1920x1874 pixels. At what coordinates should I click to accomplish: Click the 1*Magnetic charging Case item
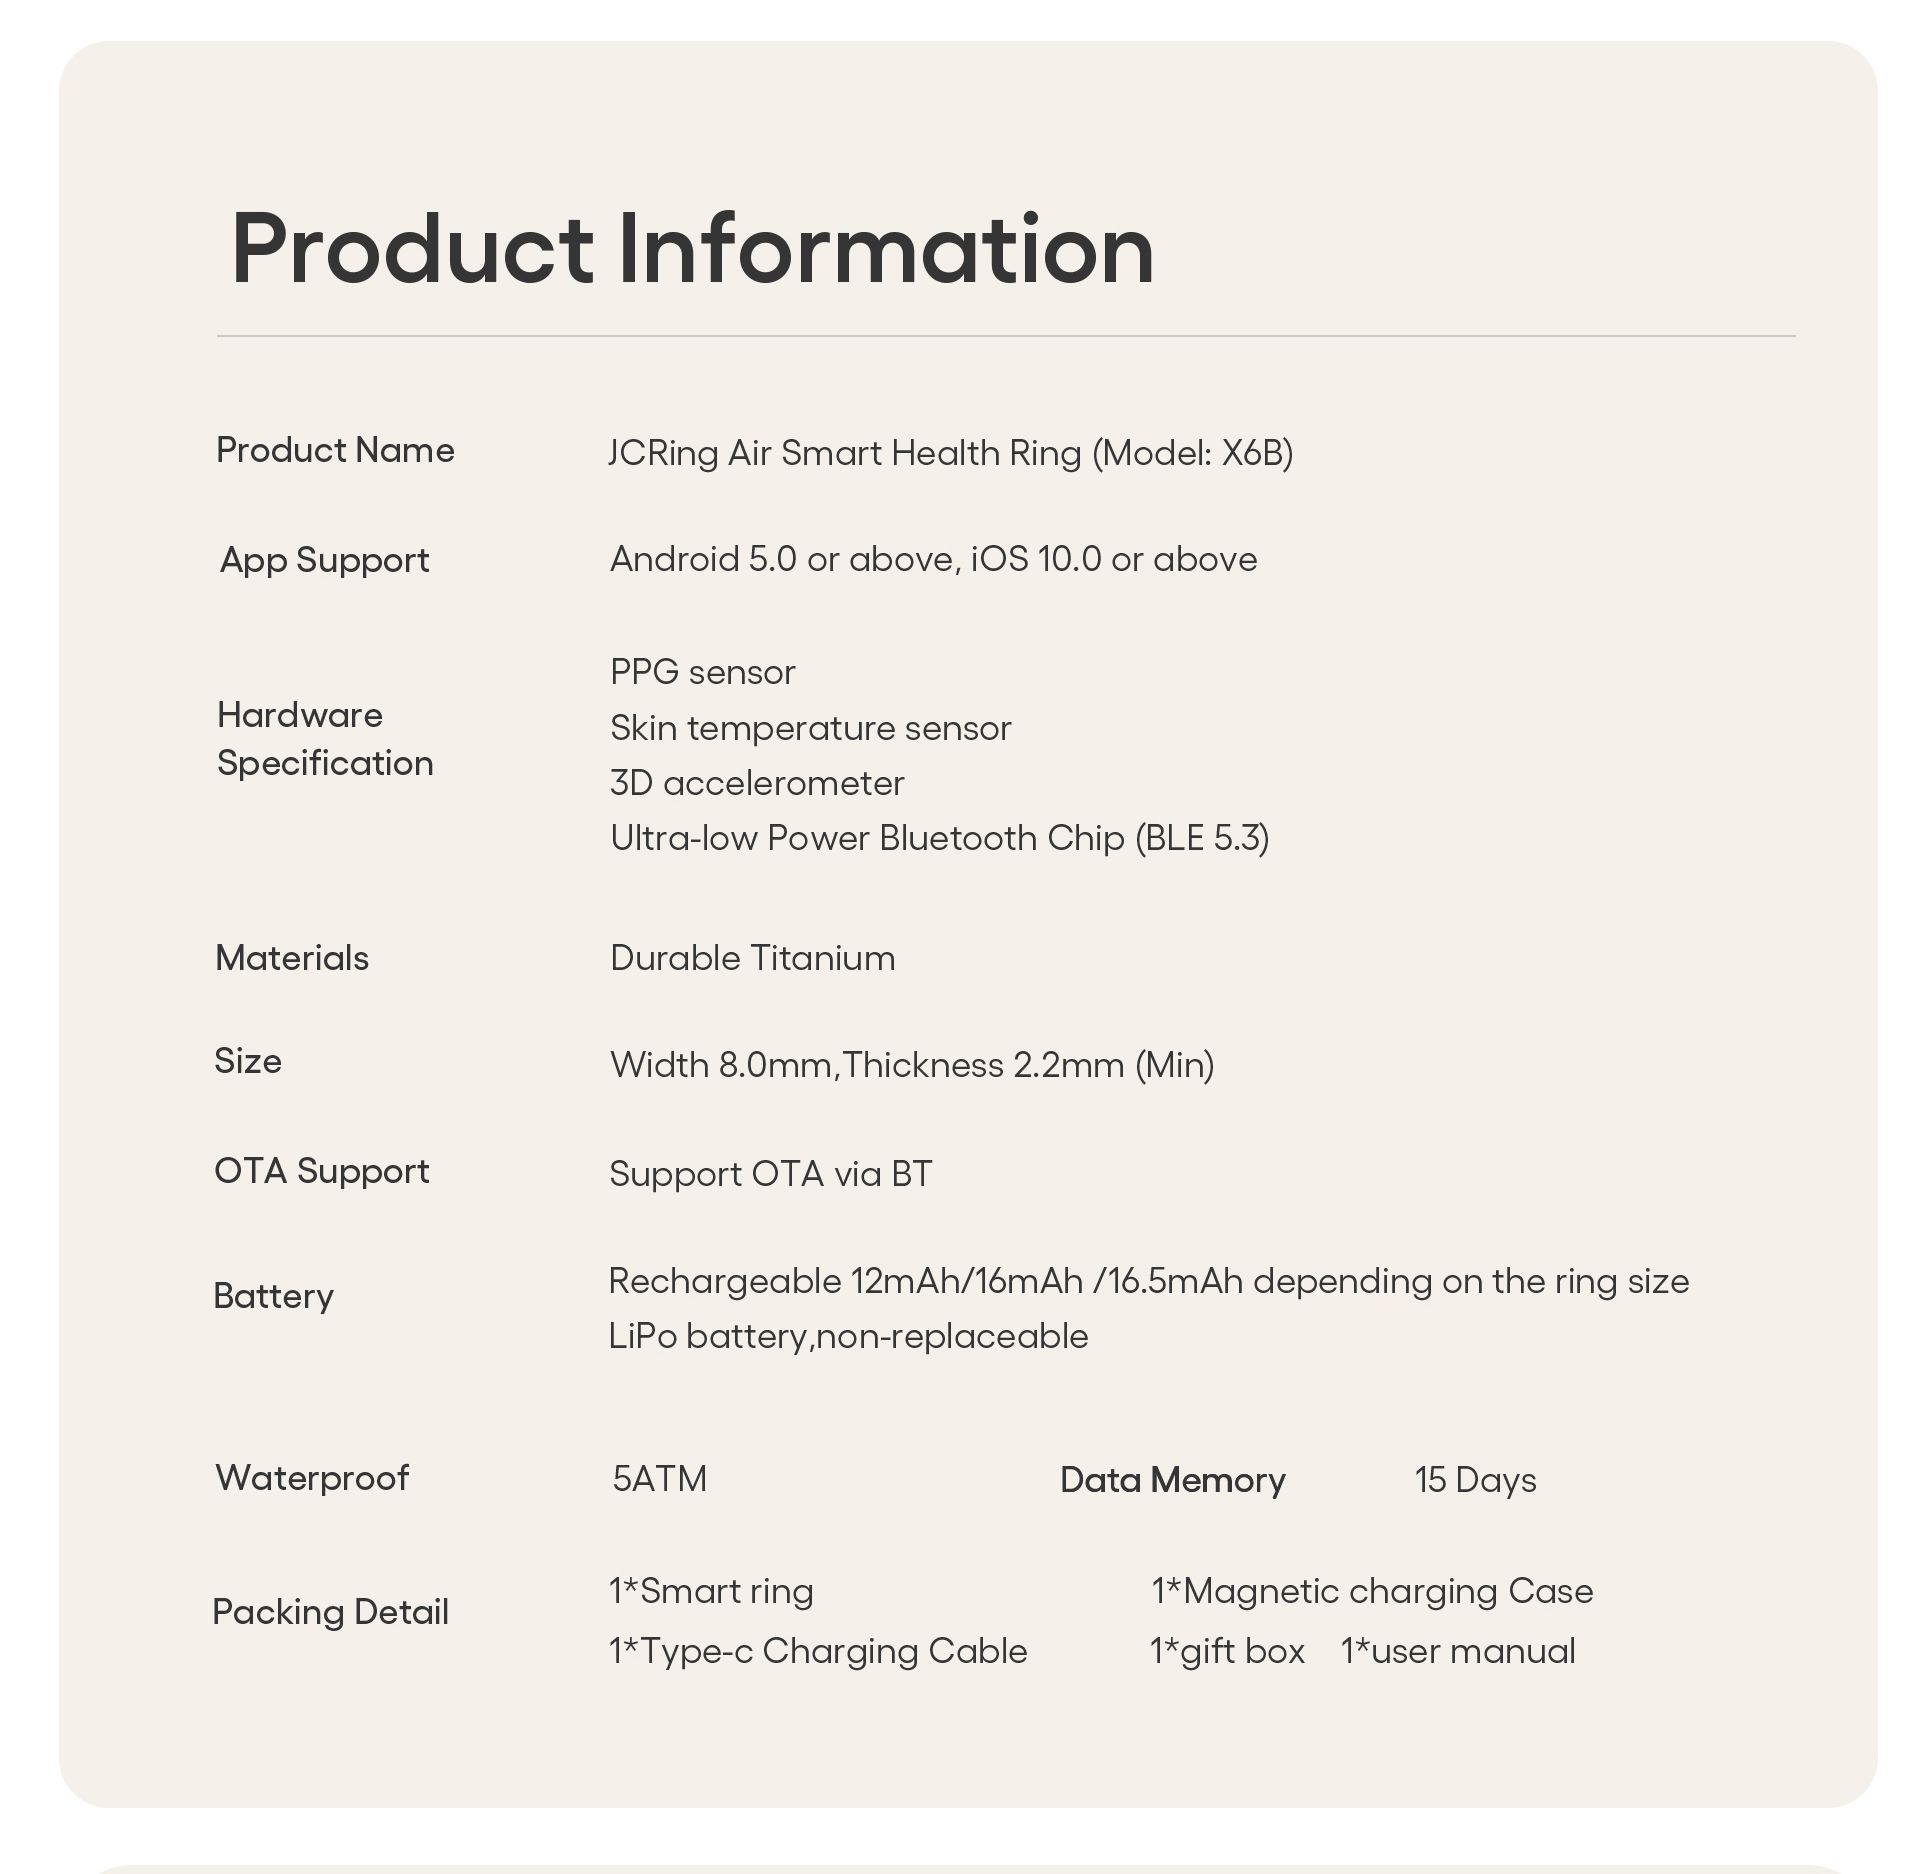1371,1591
